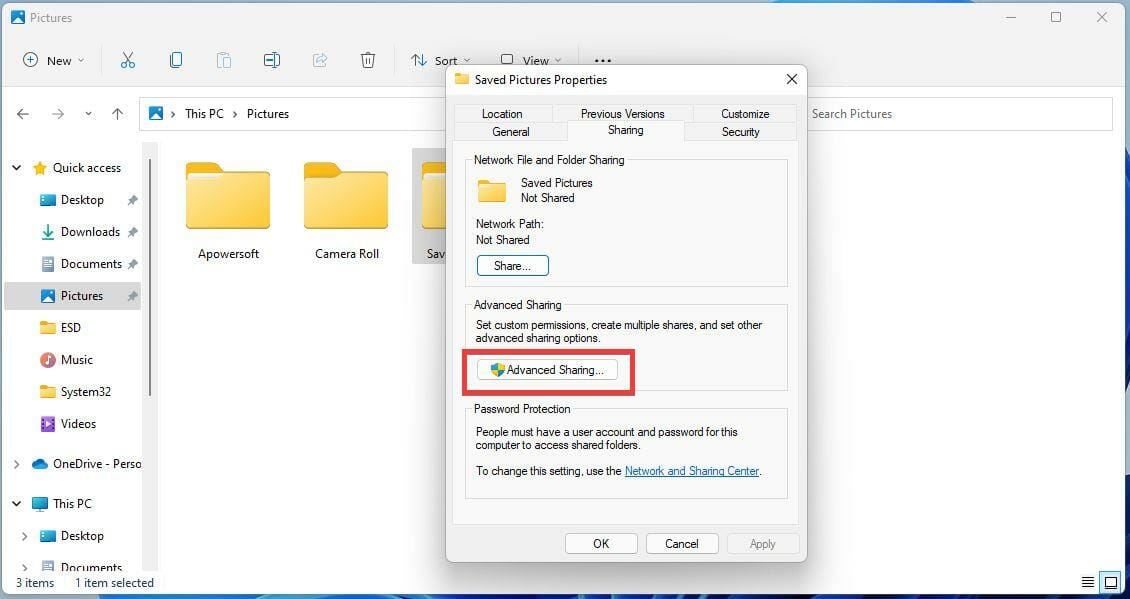This screenshot has width=1130, height=599.
Task: Click the Advanced Sharing... button
Action: pyautogui.click(x=547, y=370)
